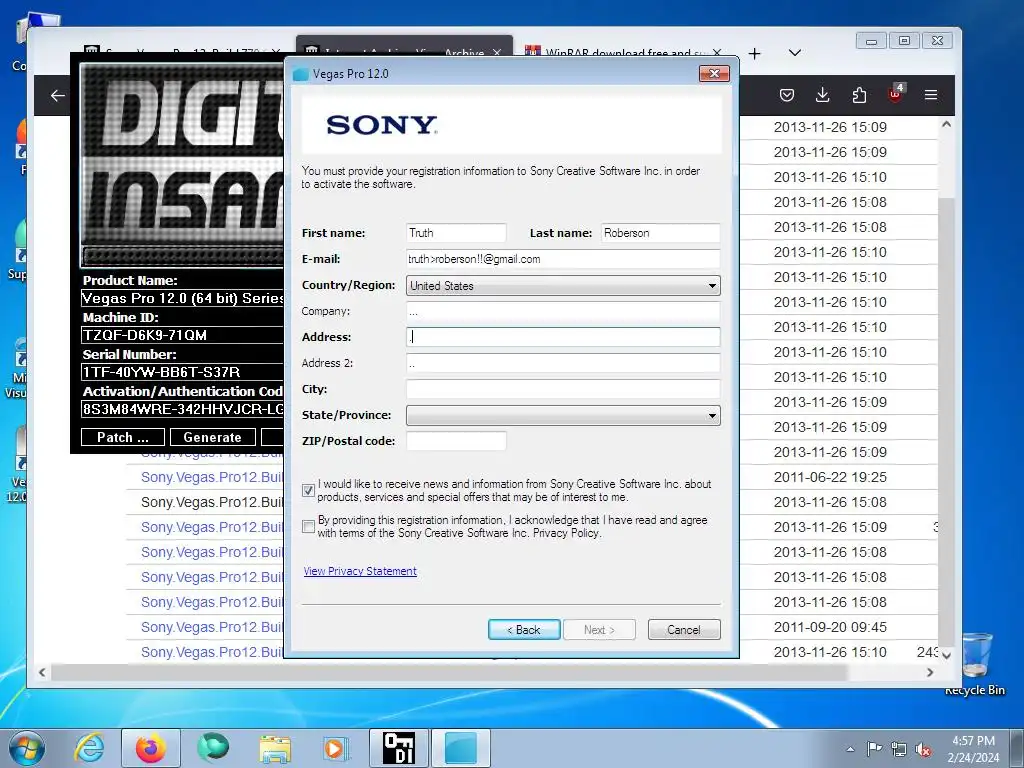
Task: Click the ZIP/Postal code field
Action: pos(456,441)
